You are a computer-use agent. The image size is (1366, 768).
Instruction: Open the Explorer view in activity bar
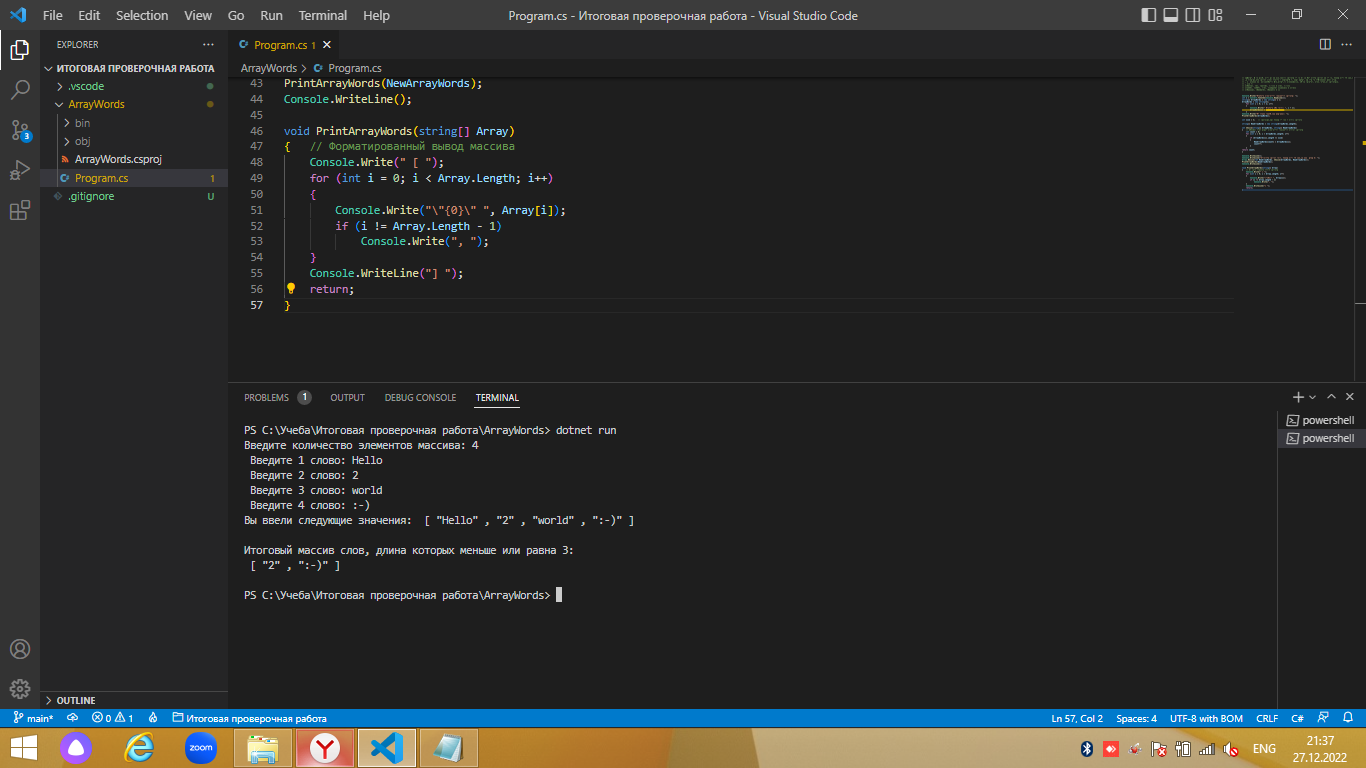pos(20,50)
